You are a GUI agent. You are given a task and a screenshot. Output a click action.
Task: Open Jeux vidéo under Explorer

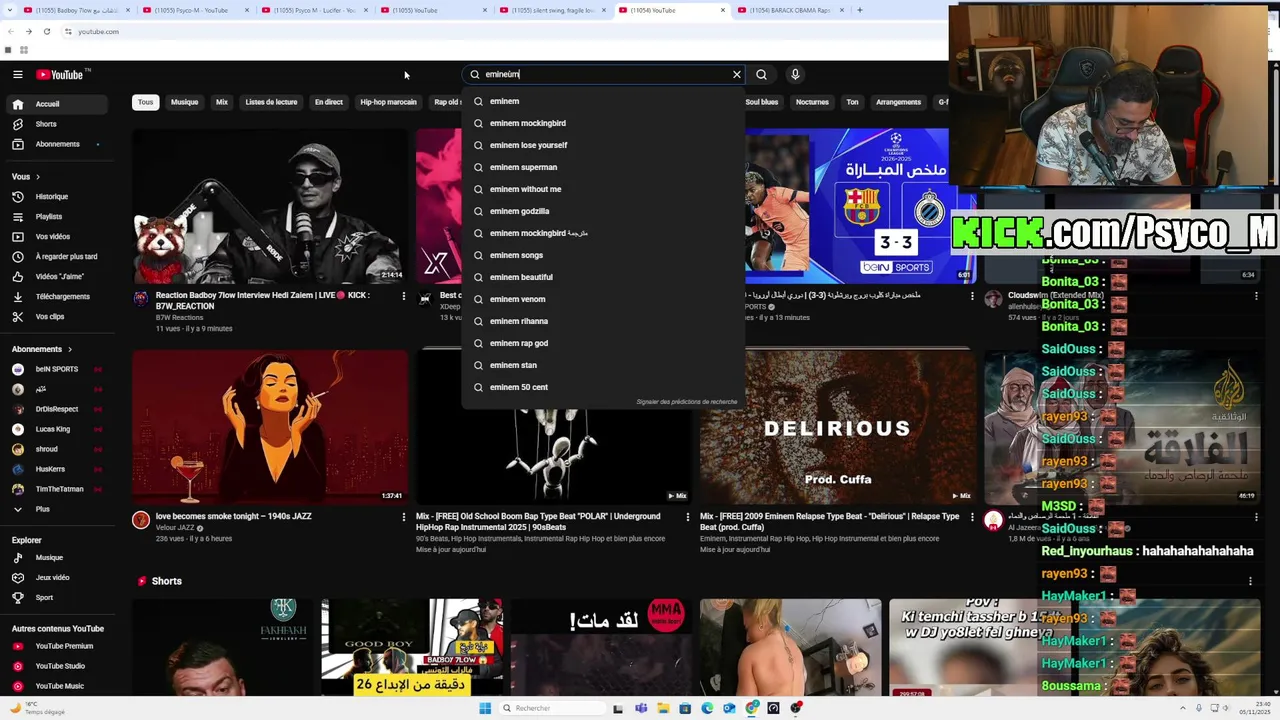pos(59,578)
